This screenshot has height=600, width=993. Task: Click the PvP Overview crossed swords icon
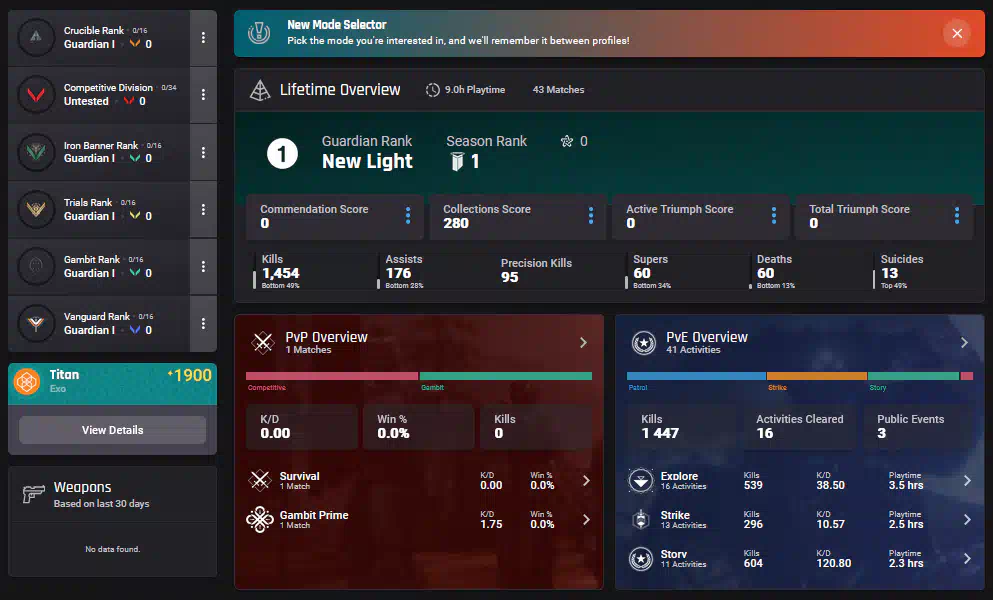coord(262,343)
